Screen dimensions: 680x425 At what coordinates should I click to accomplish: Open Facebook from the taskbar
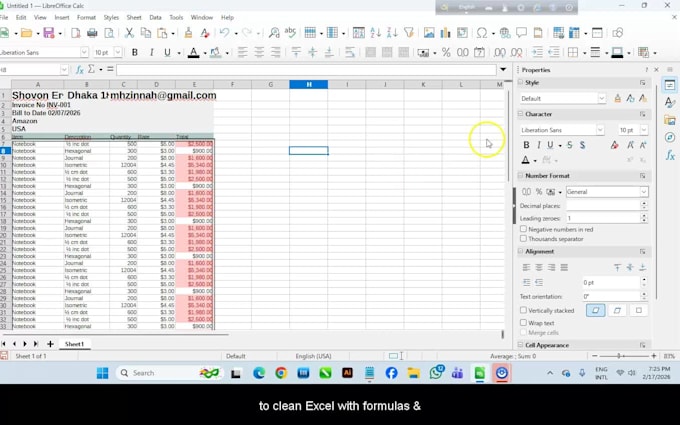[392, 373]
